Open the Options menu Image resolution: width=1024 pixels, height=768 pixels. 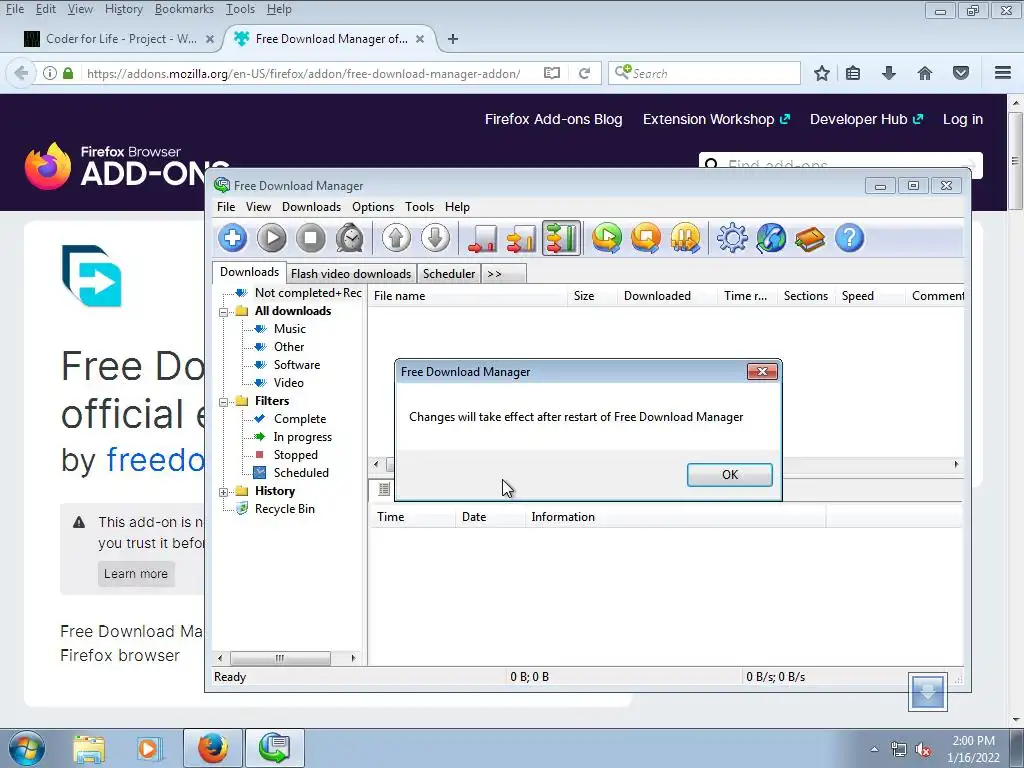(x=373, y=207)
